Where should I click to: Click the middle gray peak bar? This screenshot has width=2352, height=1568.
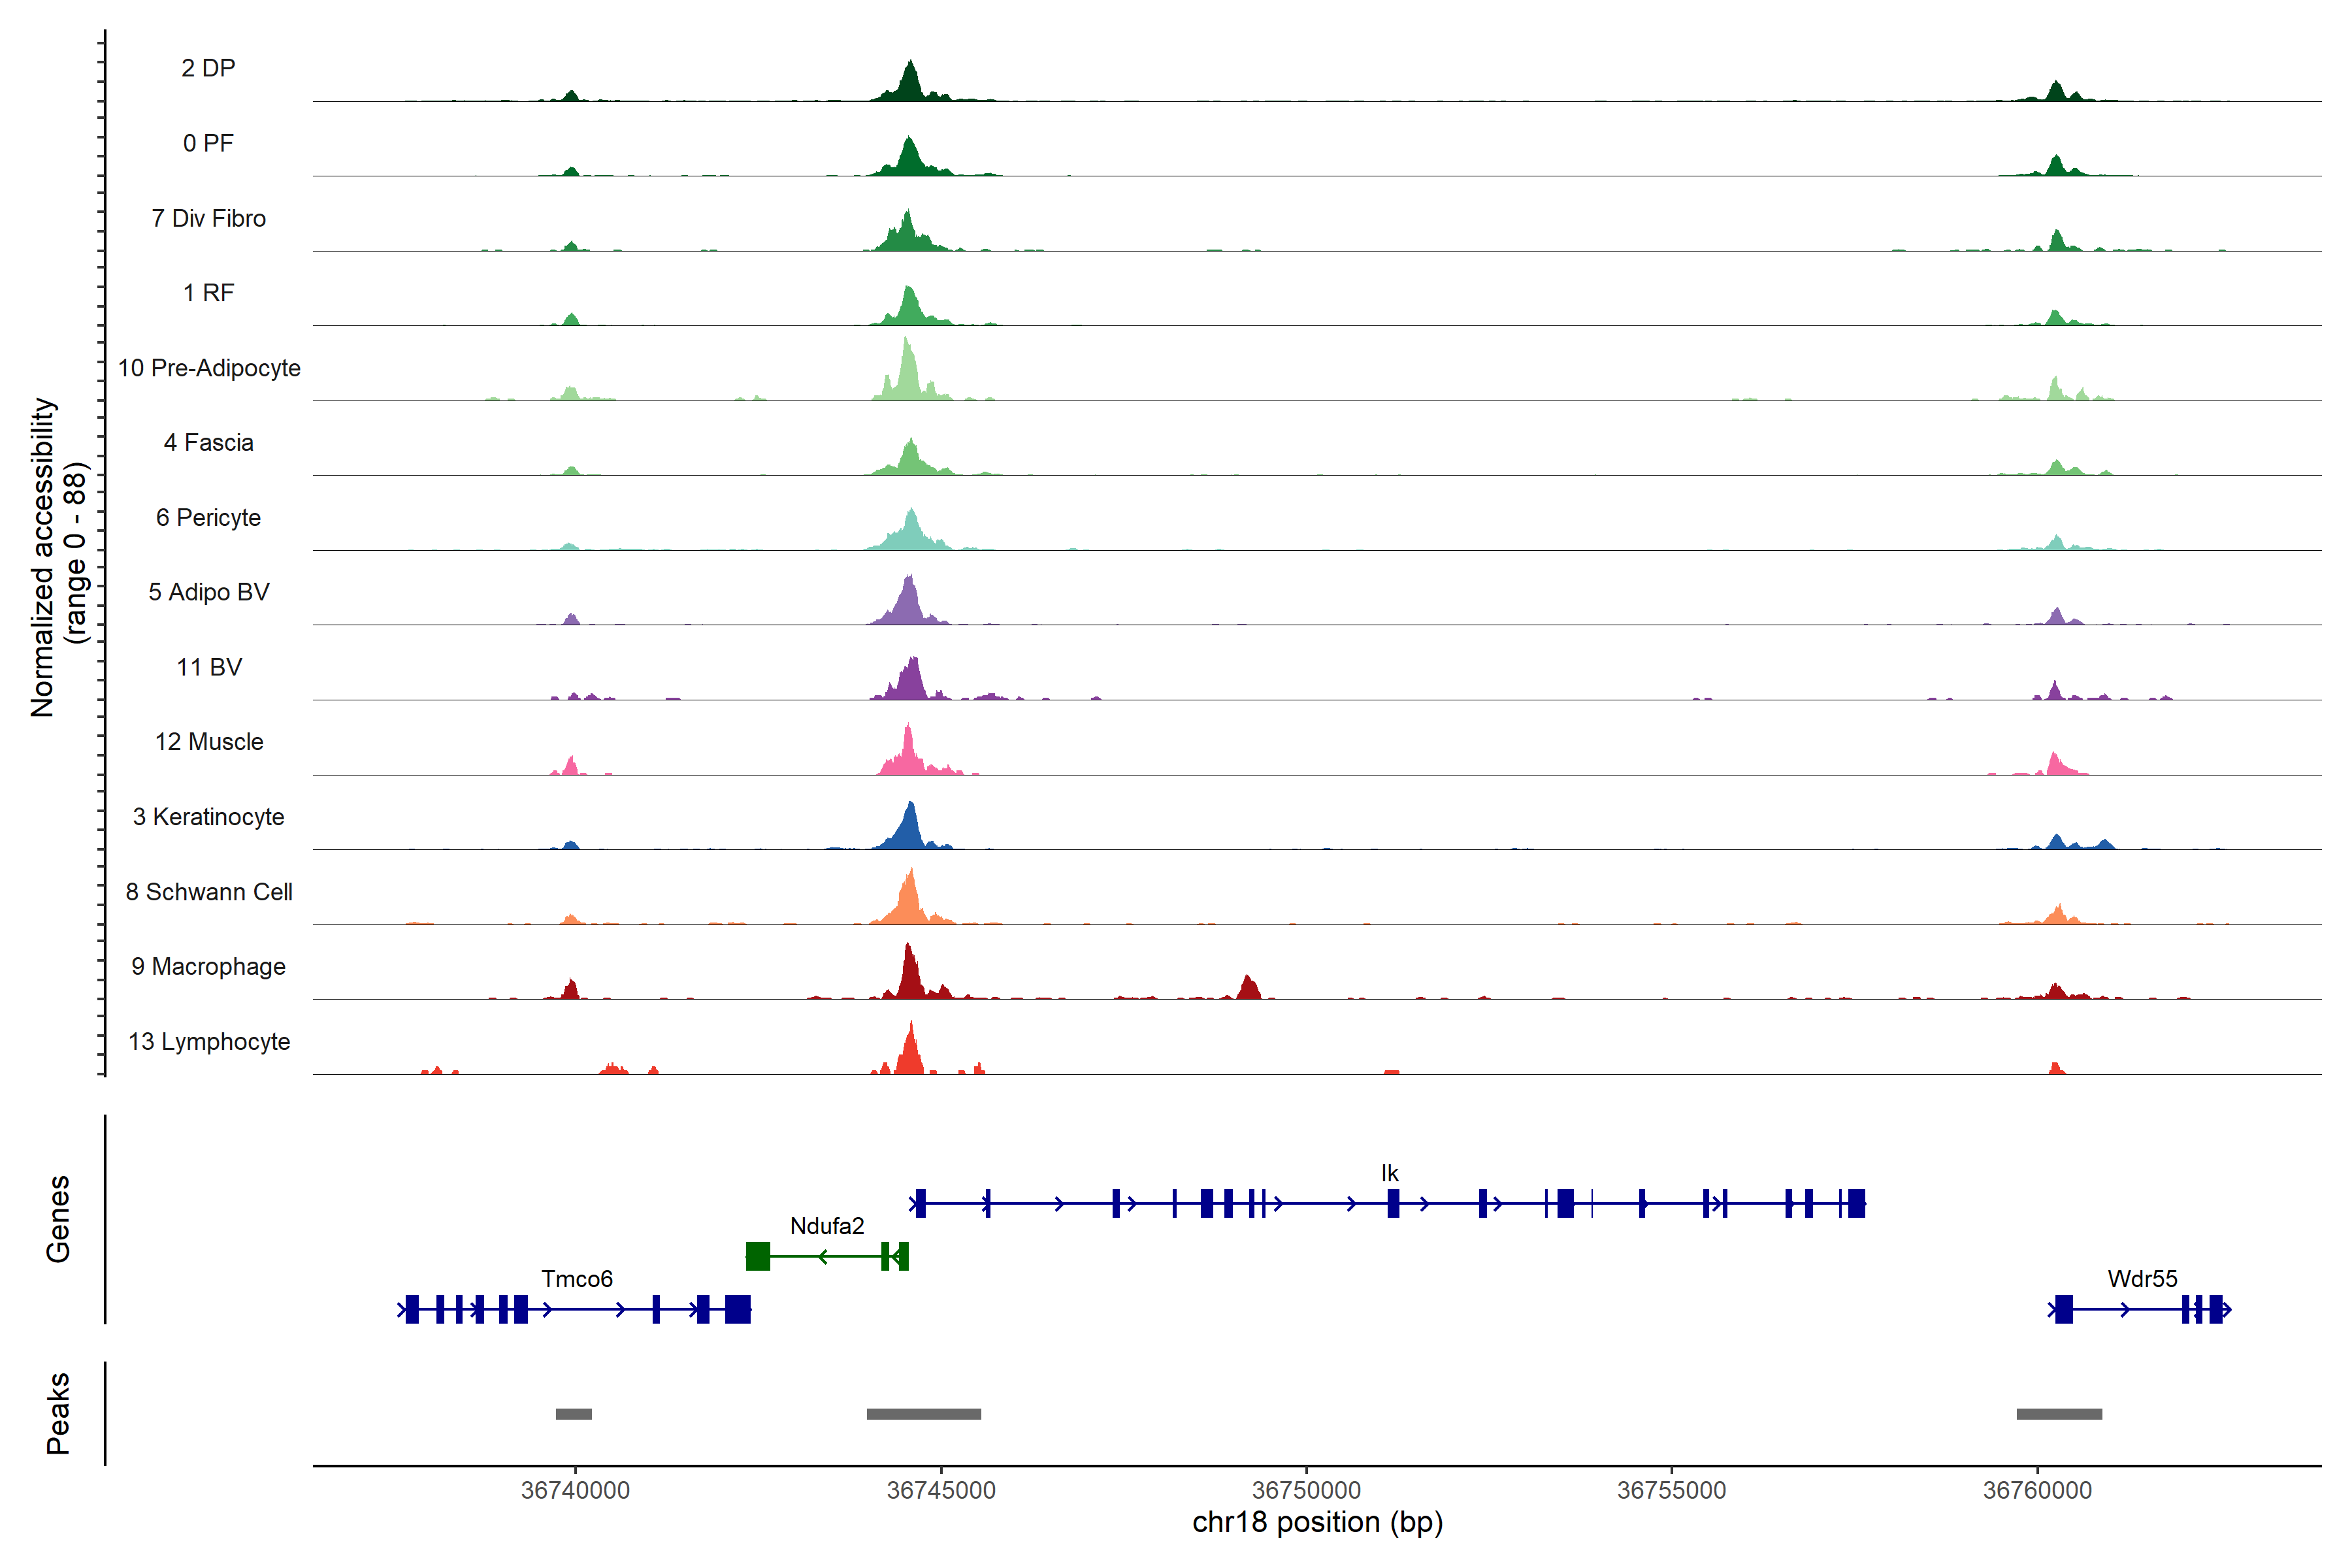click(x=923, y=1414)
